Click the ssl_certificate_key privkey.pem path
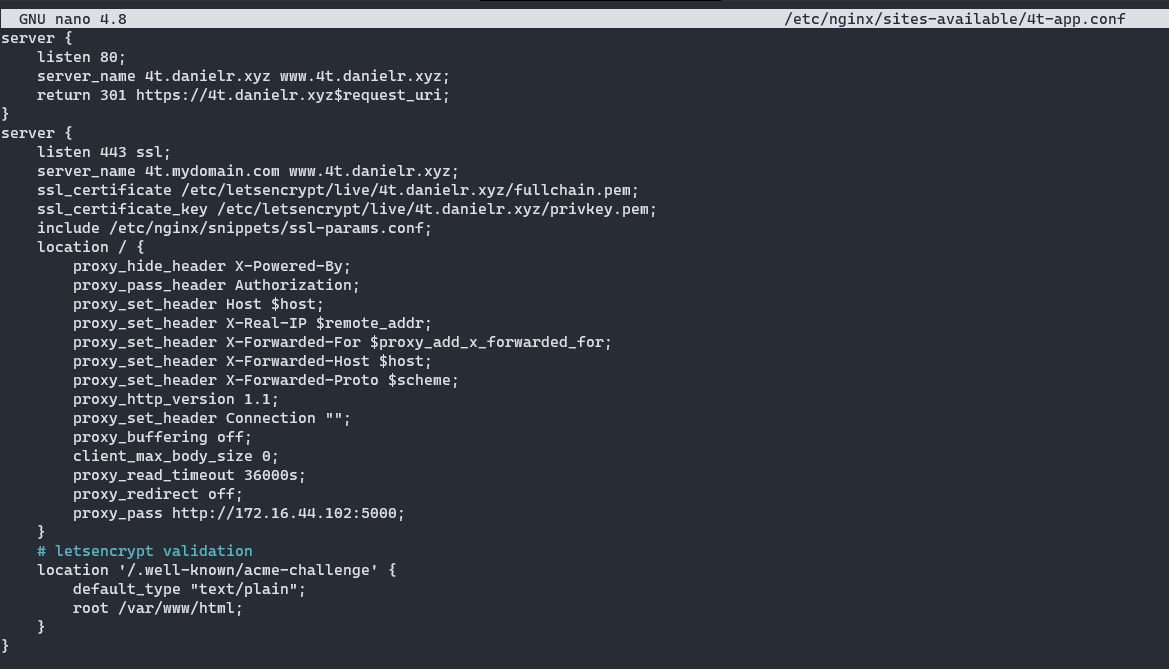Screen dimensions: 1169x669 click(436, 210)
